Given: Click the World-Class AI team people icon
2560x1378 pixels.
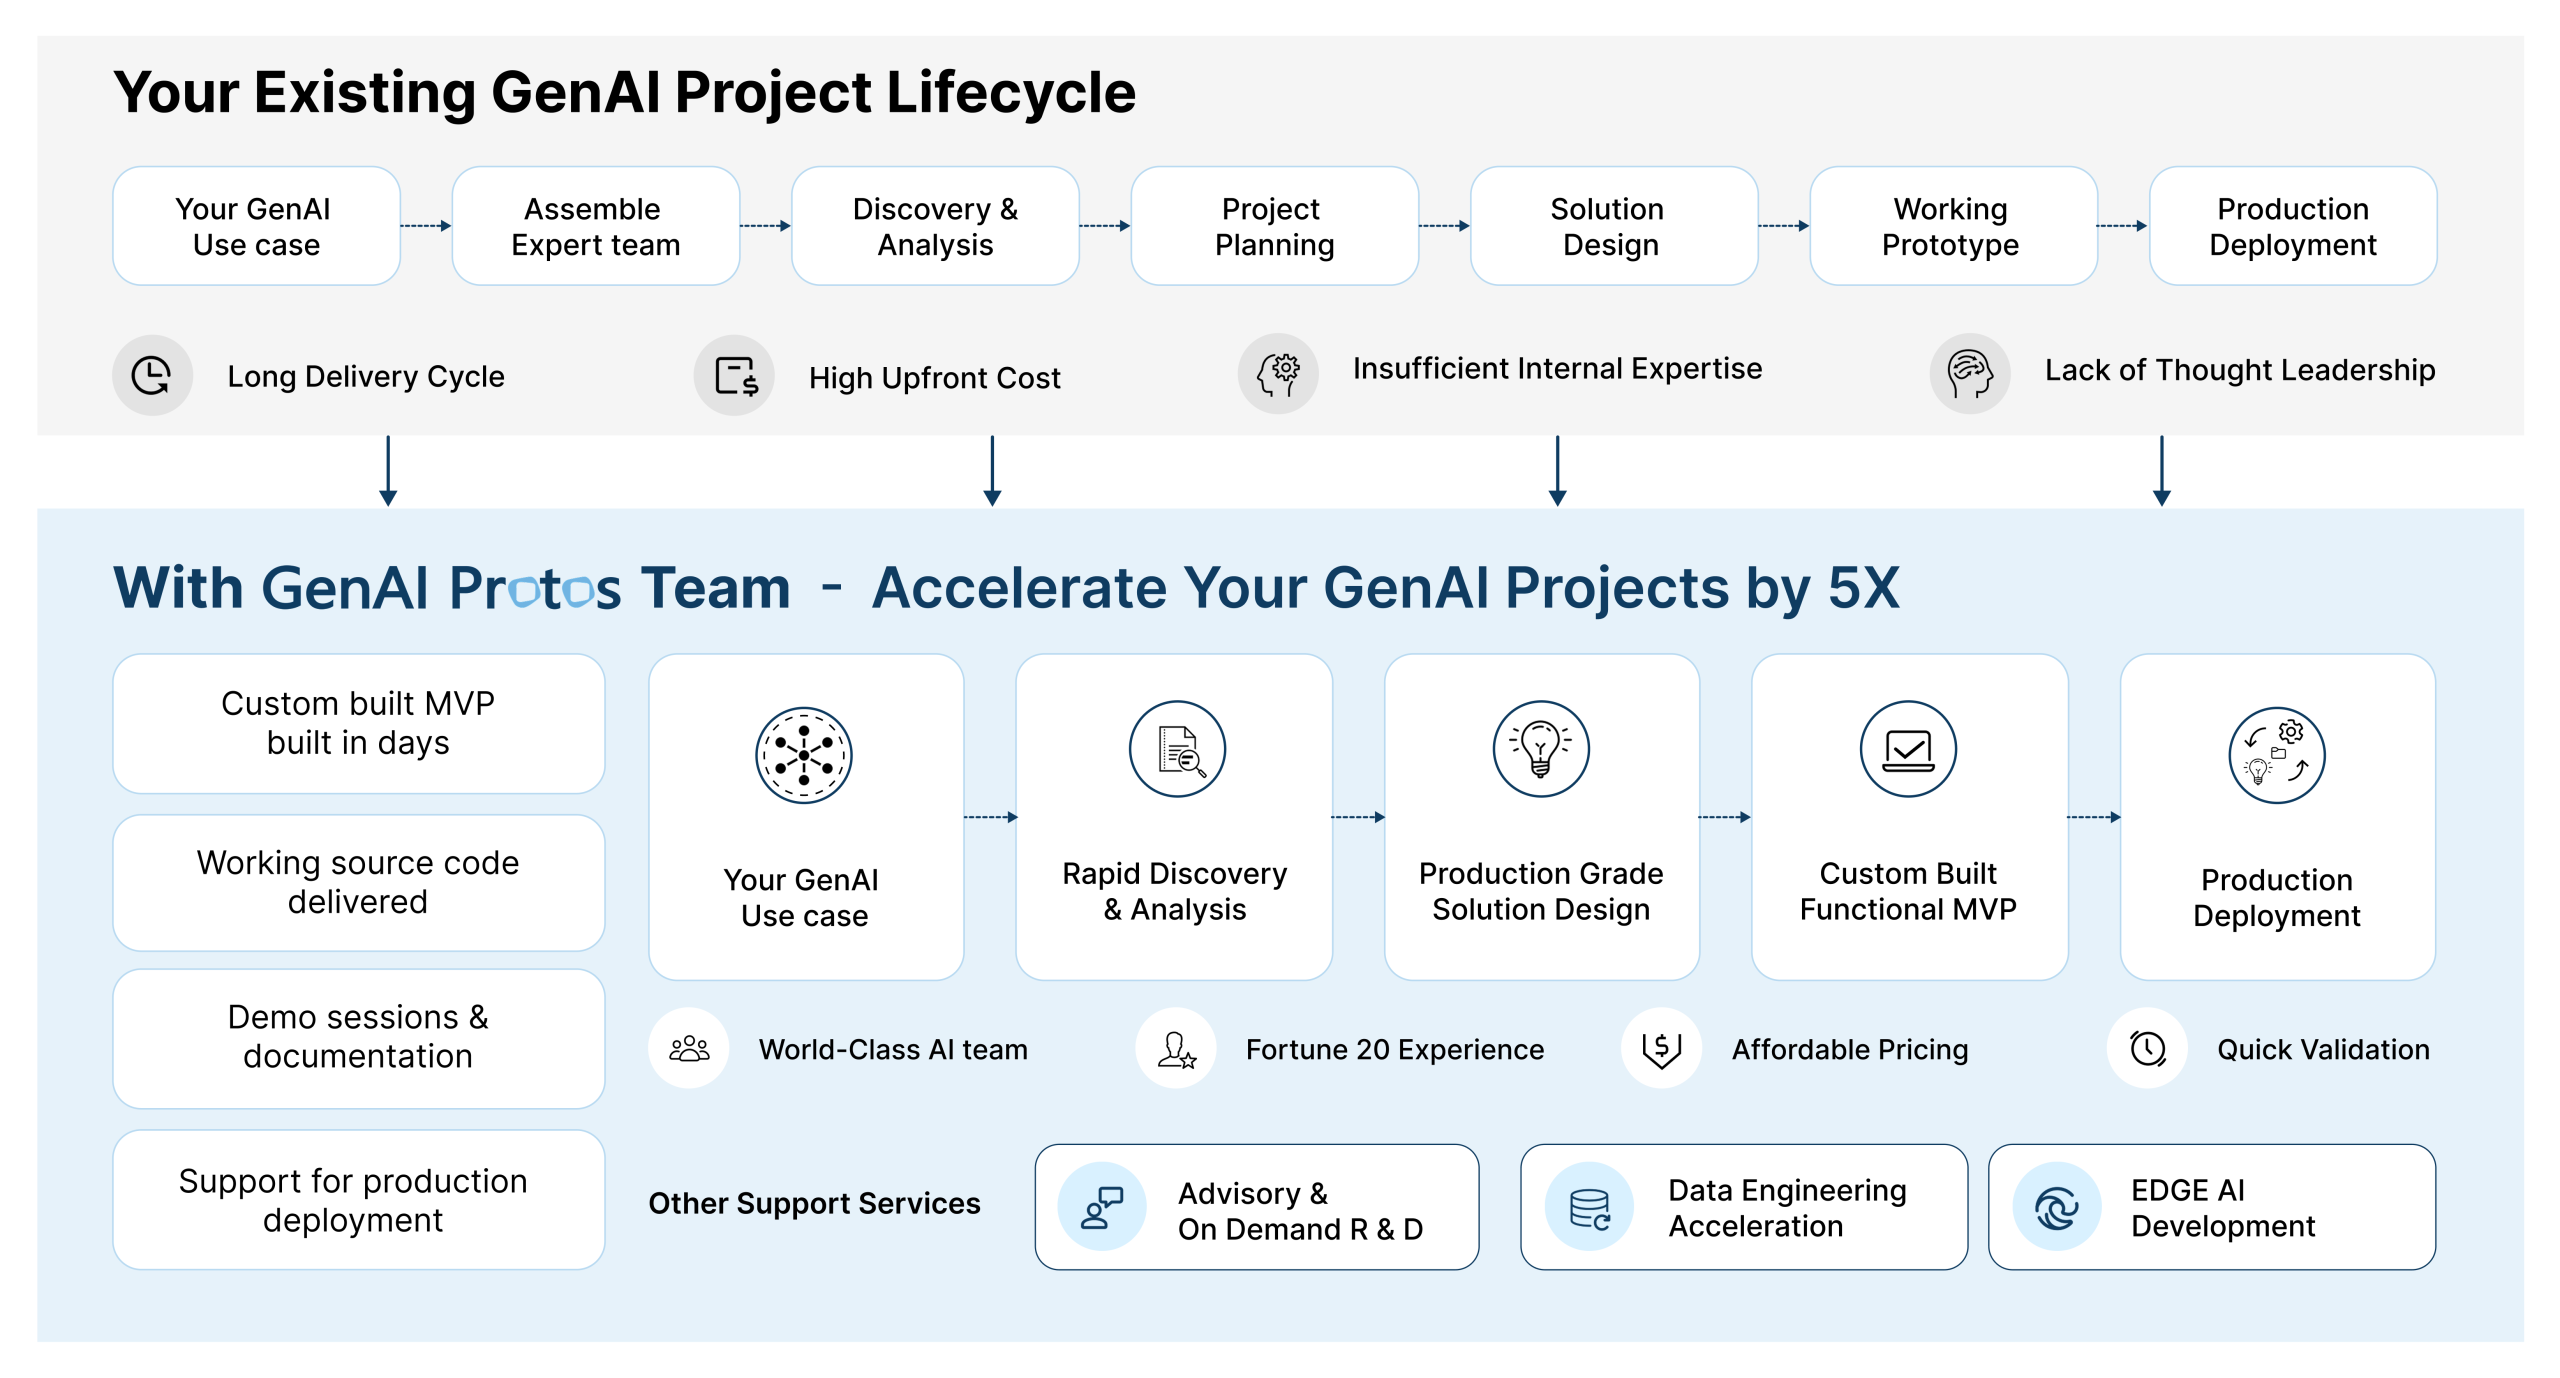Looking at the screenshot, I should point(689,1048).
